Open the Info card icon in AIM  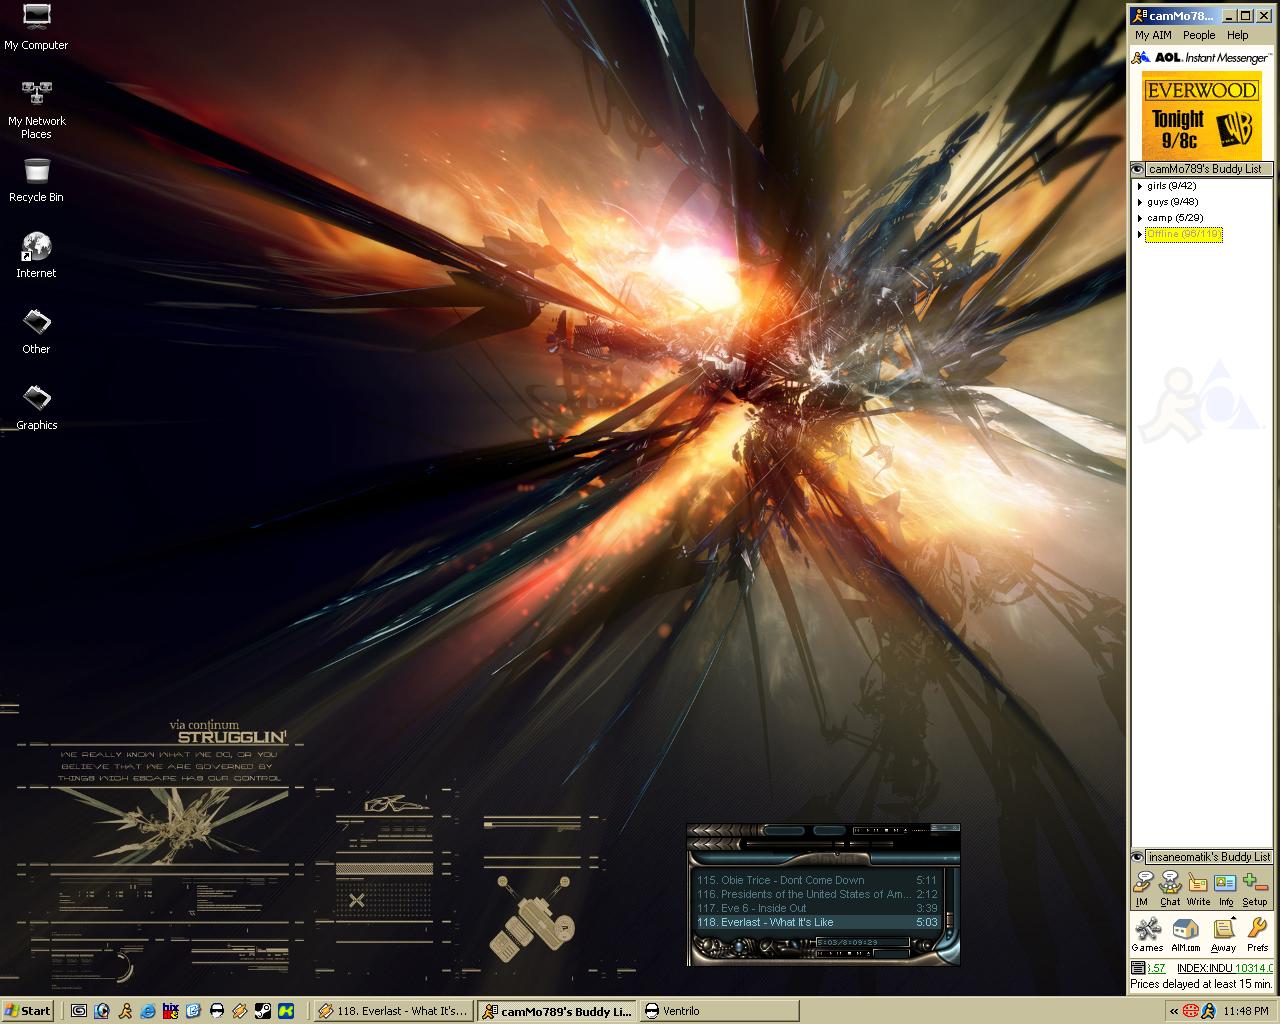(x=1225, y=889)
